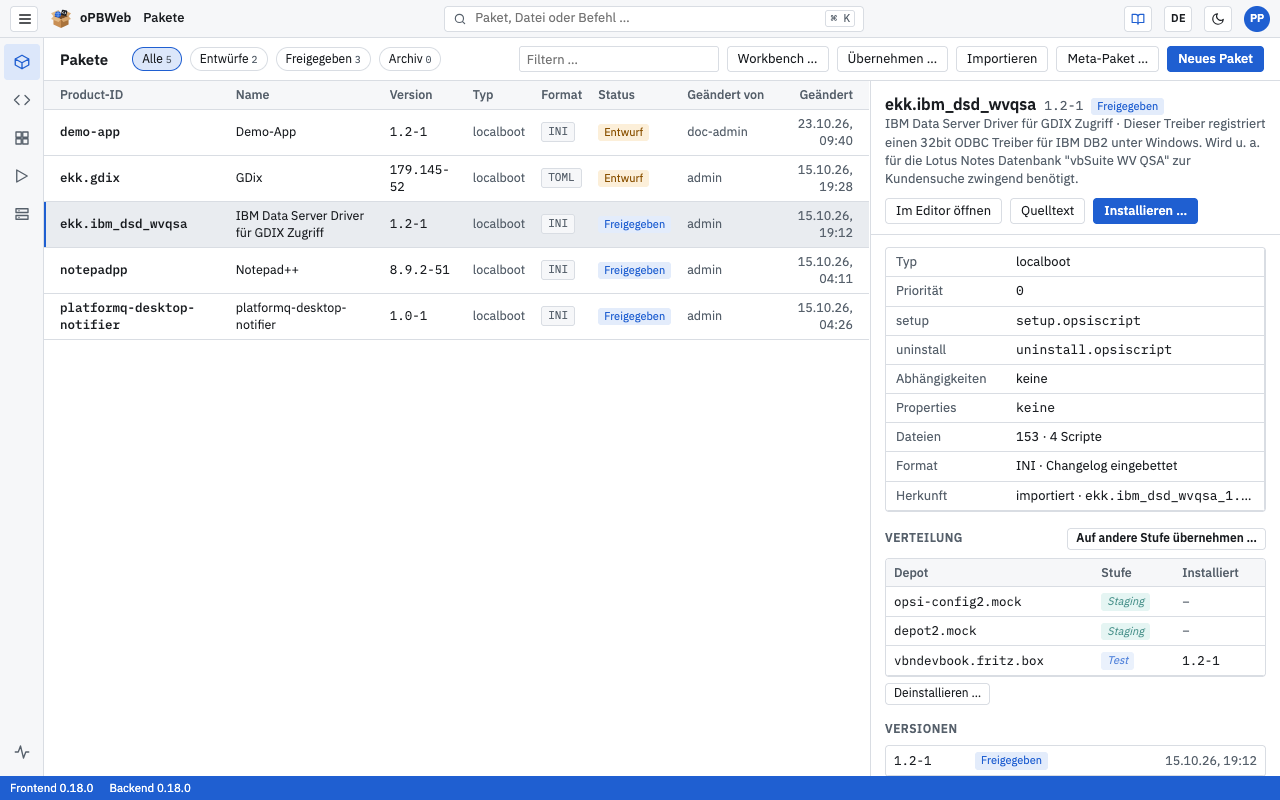Open the grid dashboard sidebar icon
1280x800 pixels.
[x=22, y=138]
